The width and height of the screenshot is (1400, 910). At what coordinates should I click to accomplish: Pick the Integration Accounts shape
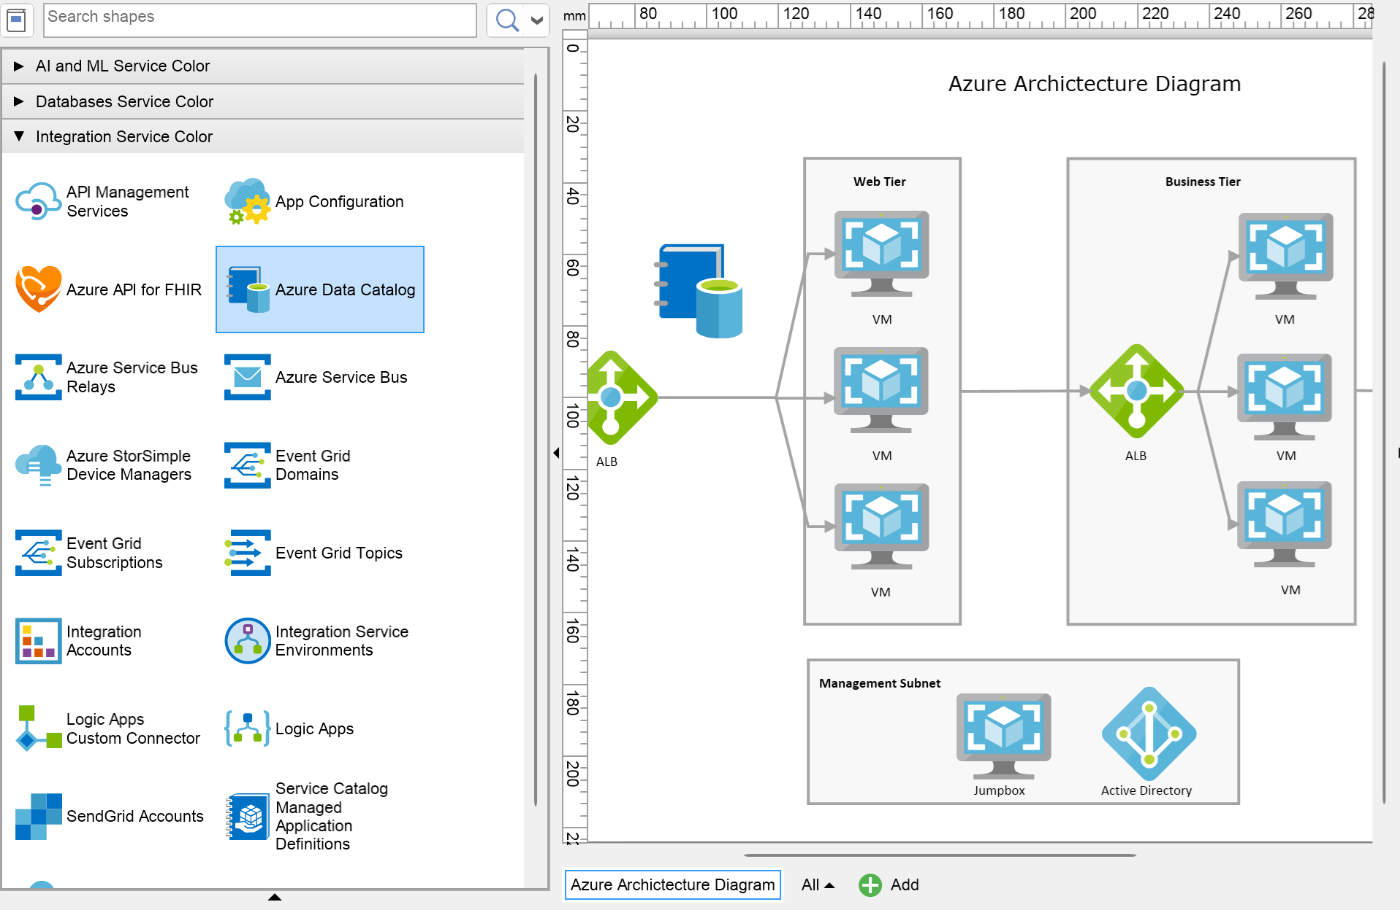pyautogui.click(x=79, y=641)
